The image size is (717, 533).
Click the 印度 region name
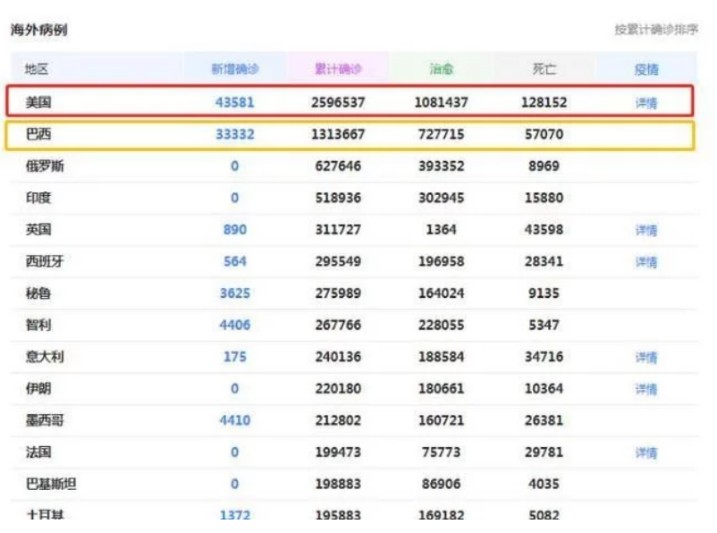pyautogui.click(x=38, y=198)
